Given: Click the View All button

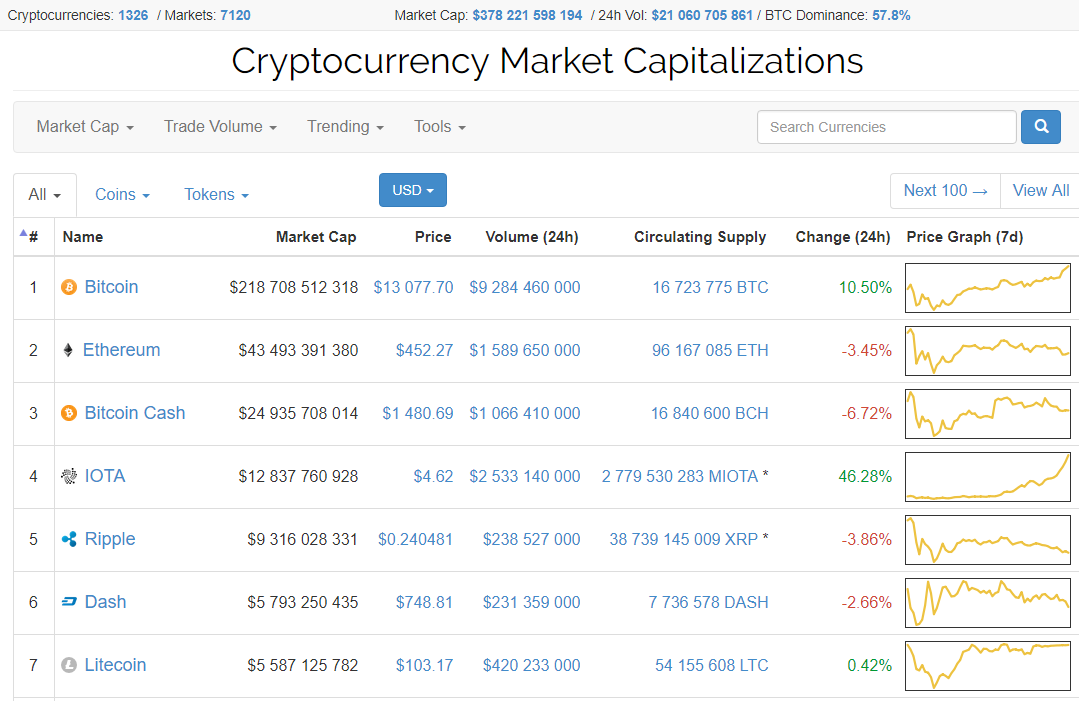Looking at the screenshot, I should (1040, 191).
